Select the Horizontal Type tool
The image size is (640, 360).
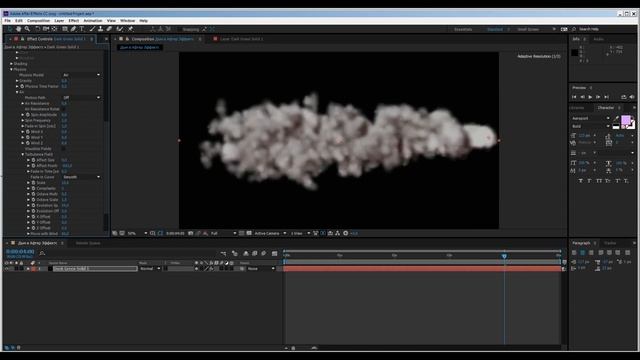click(x=82, y=29)
